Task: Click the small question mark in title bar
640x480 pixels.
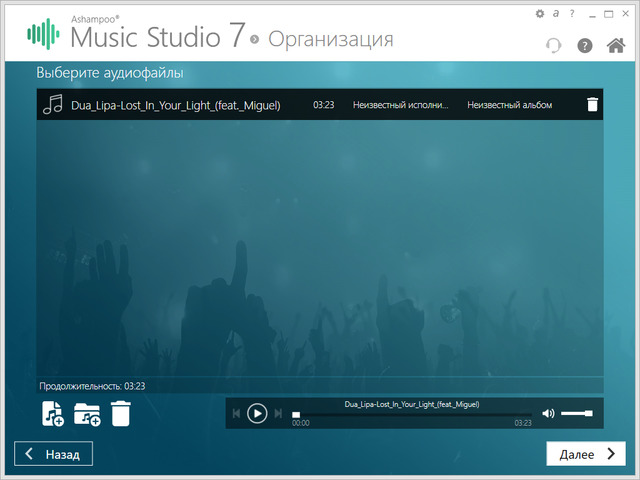Action: pos(572,13)
